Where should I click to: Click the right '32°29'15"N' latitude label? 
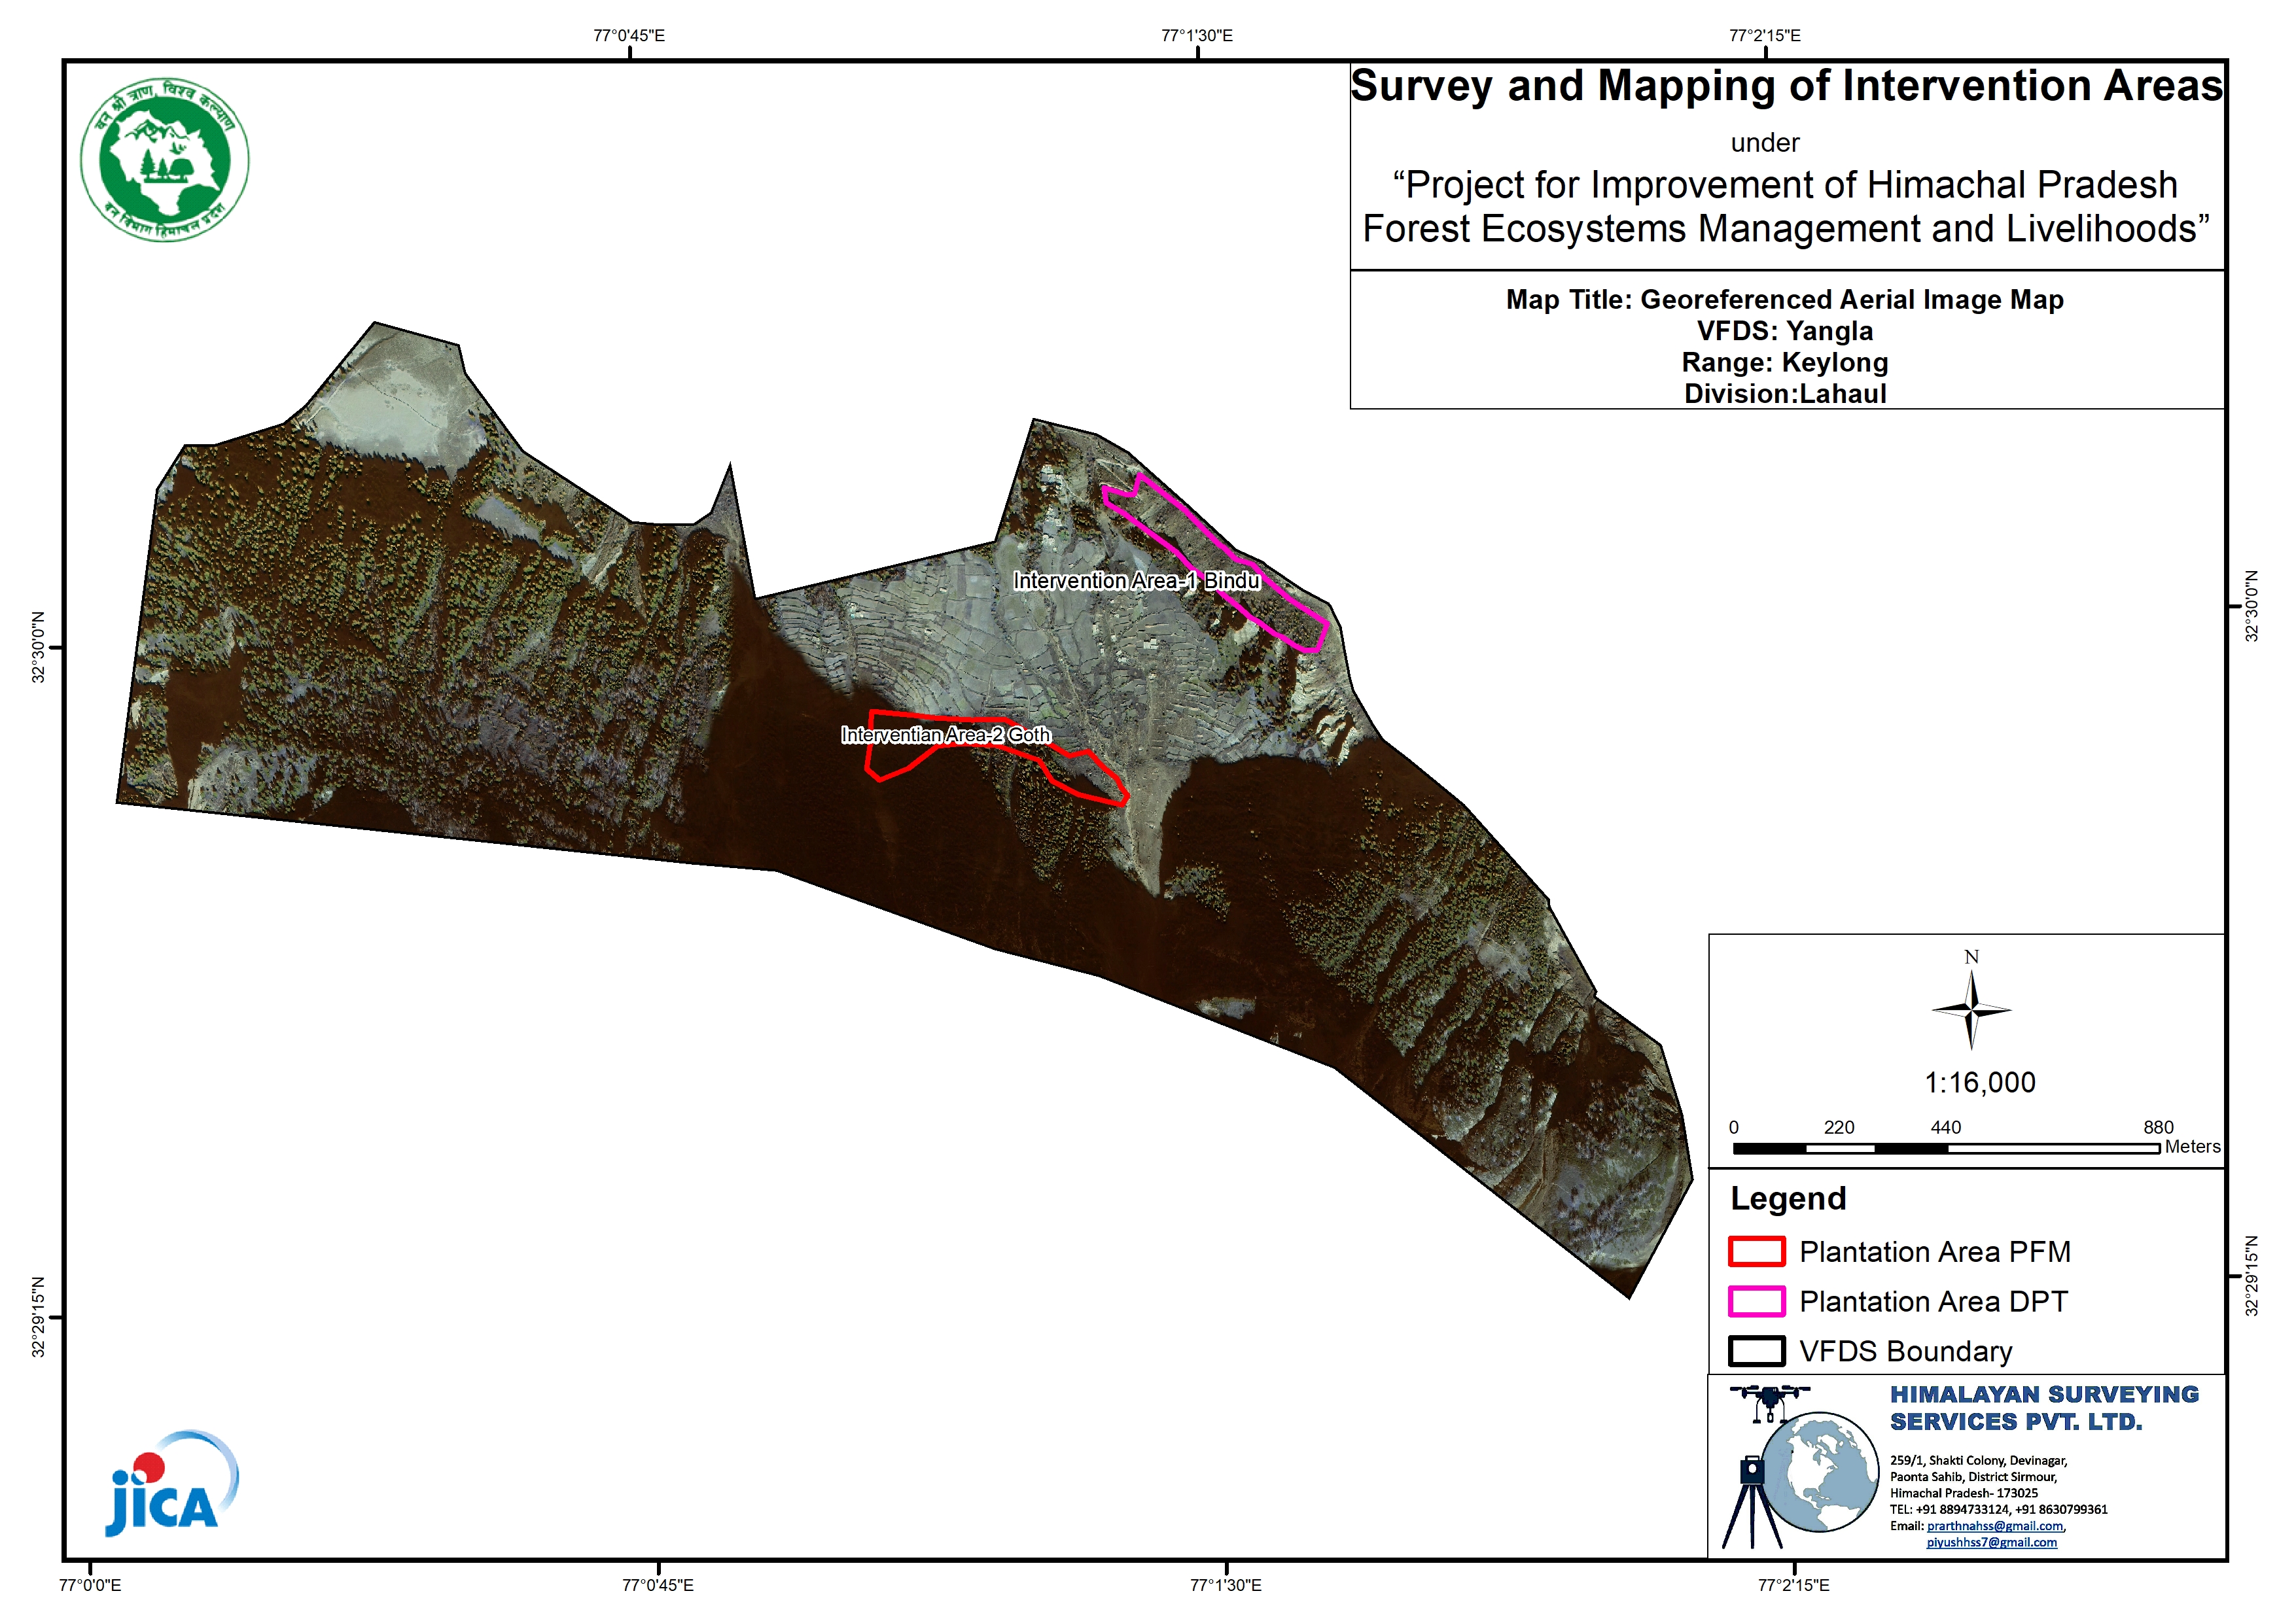click(2252, 1276)
